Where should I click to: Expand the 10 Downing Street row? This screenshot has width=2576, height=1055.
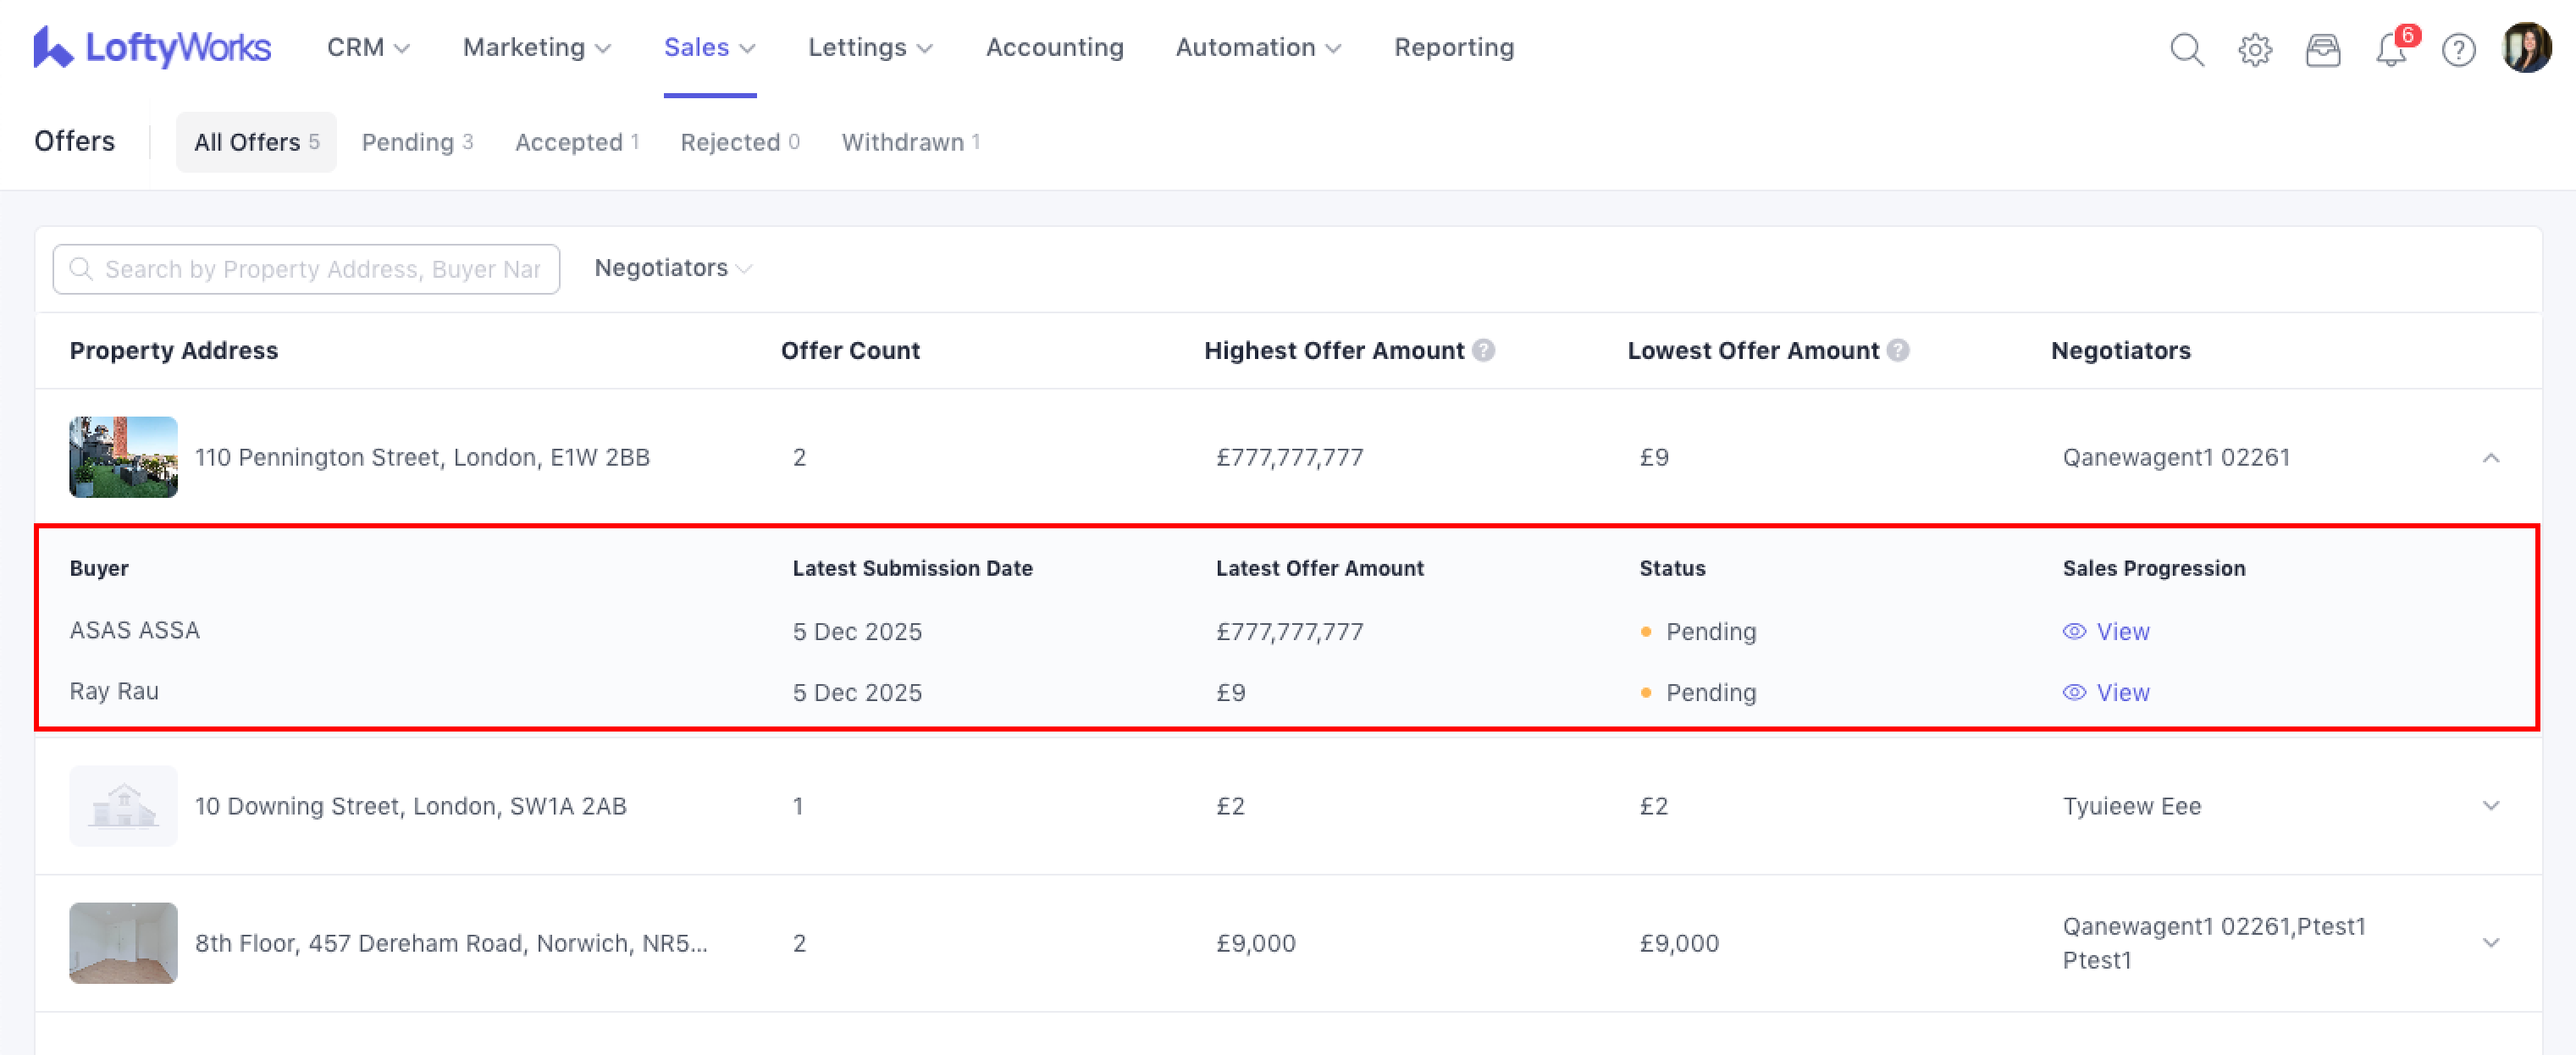(x=2490, y=806)
